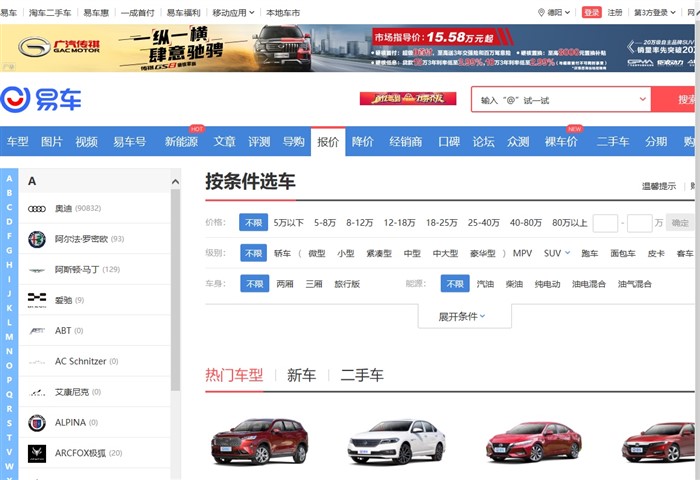Click the location pin icon near 德阳
This screenshot has width=700, height=480.
point(541,13)
